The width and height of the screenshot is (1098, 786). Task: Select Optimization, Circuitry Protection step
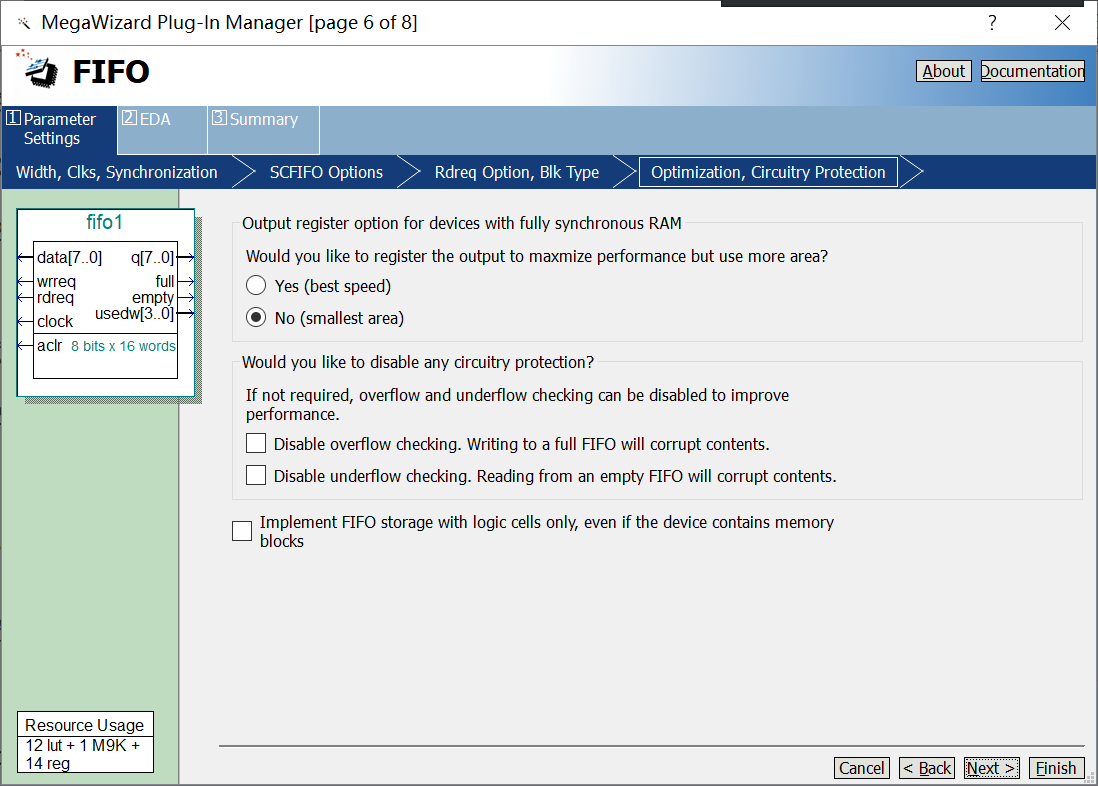click(x=768, y=172)
